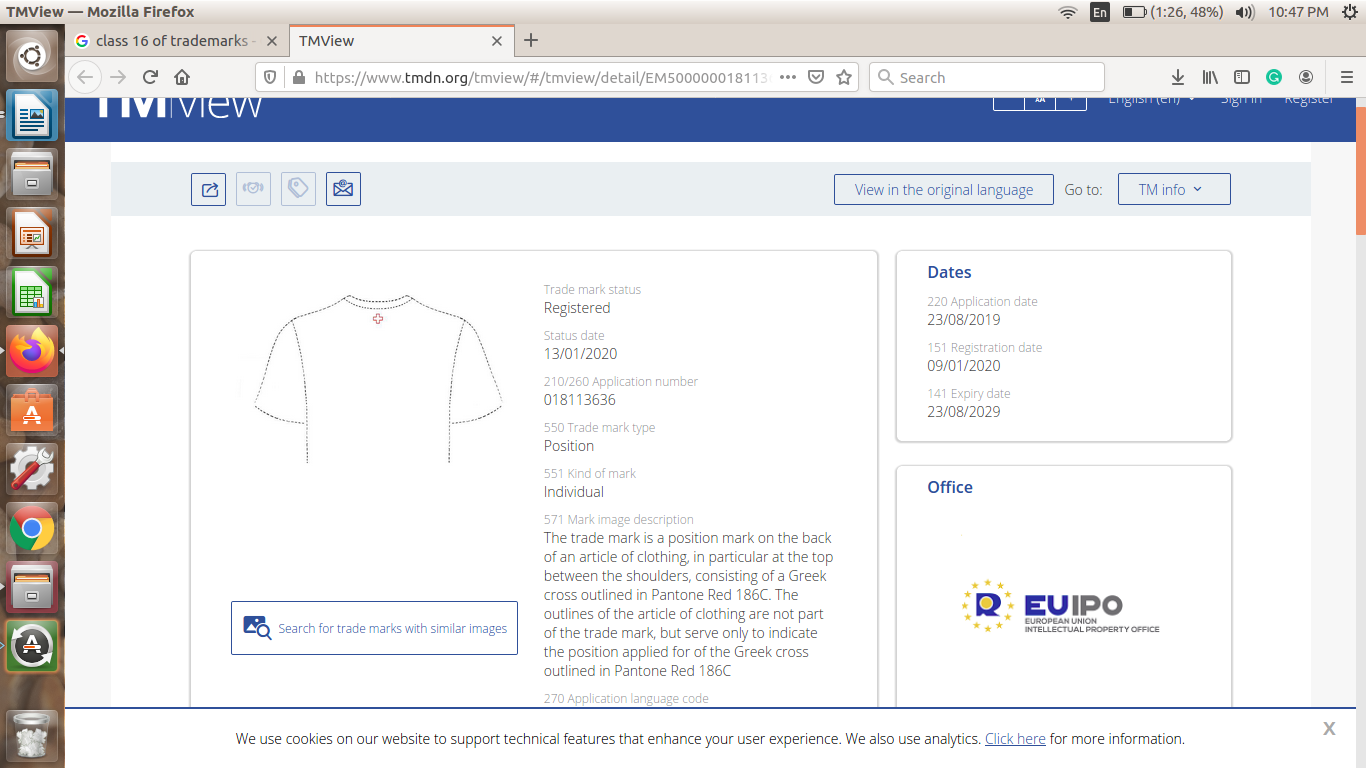The height and width of the screenshot is (768, 1366).
Task: Reload the page with the refresh icon
Action: [150, 77]
